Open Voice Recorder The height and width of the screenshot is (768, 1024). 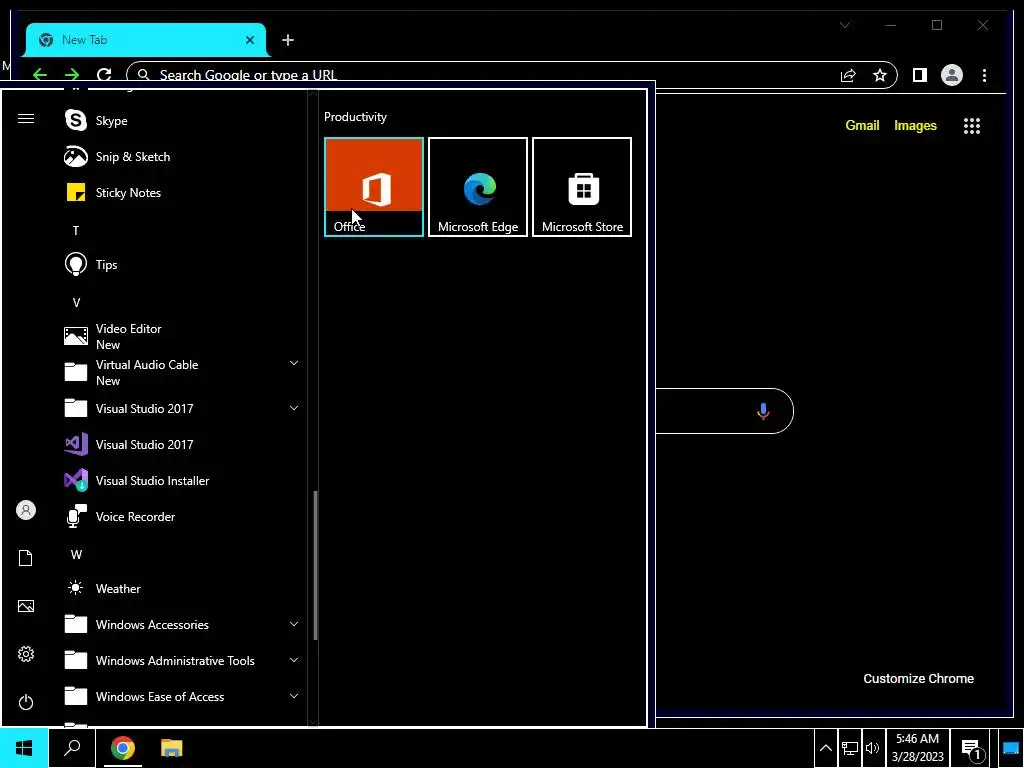(182, 517)
